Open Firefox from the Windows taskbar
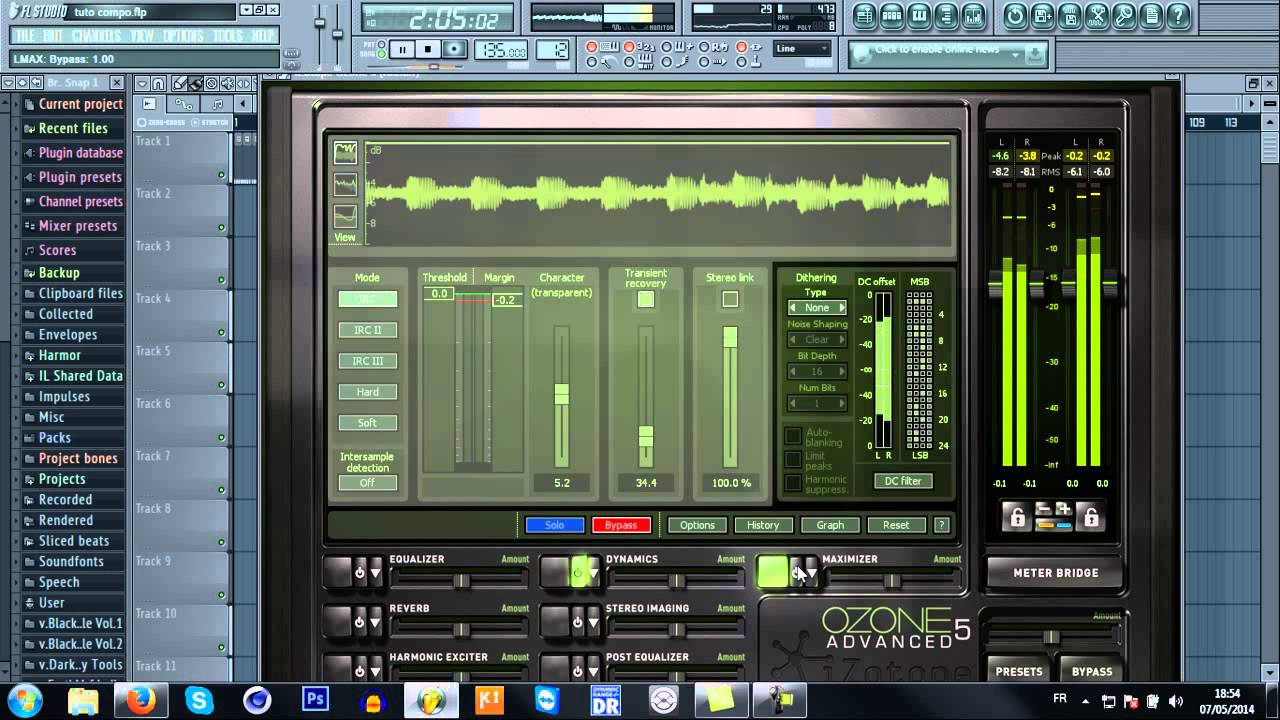 (x=141, y=700)
